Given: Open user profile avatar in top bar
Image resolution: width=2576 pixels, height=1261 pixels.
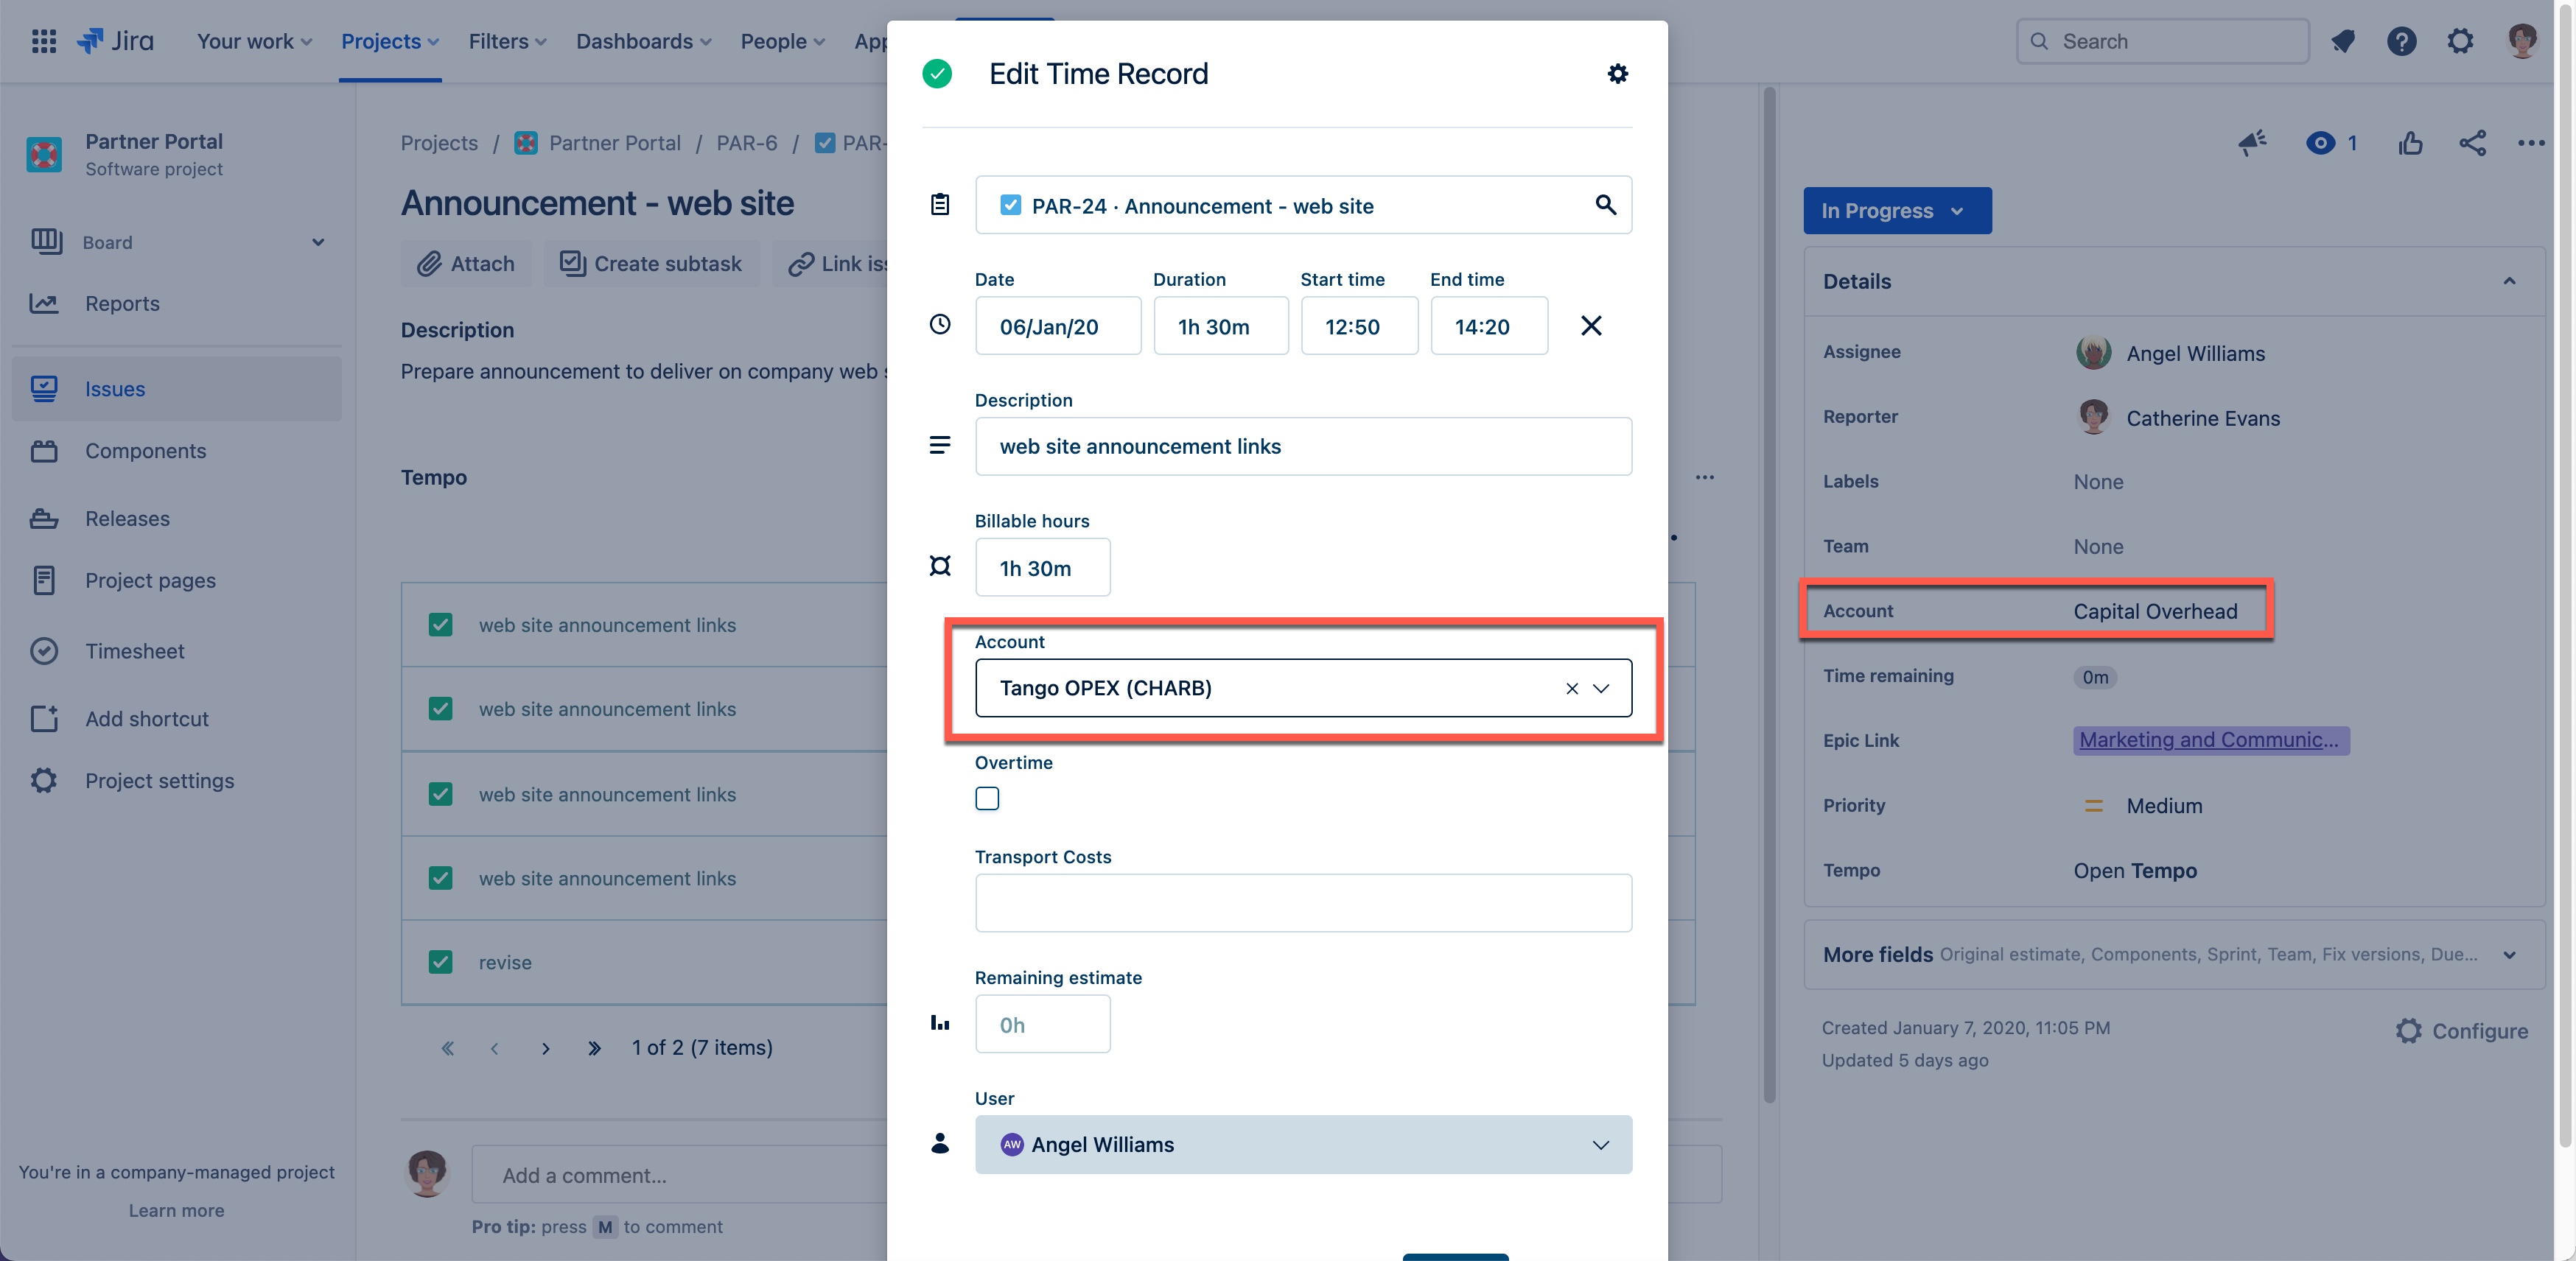Looking at the screenshot, I should tap(2522, 41).
